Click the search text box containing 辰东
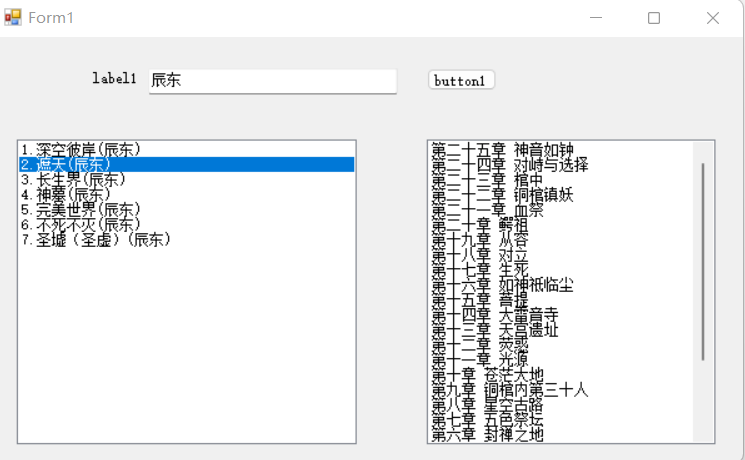The height and width of the screenshot is (460, 745). pyautogui.click(x=272, y=81)
